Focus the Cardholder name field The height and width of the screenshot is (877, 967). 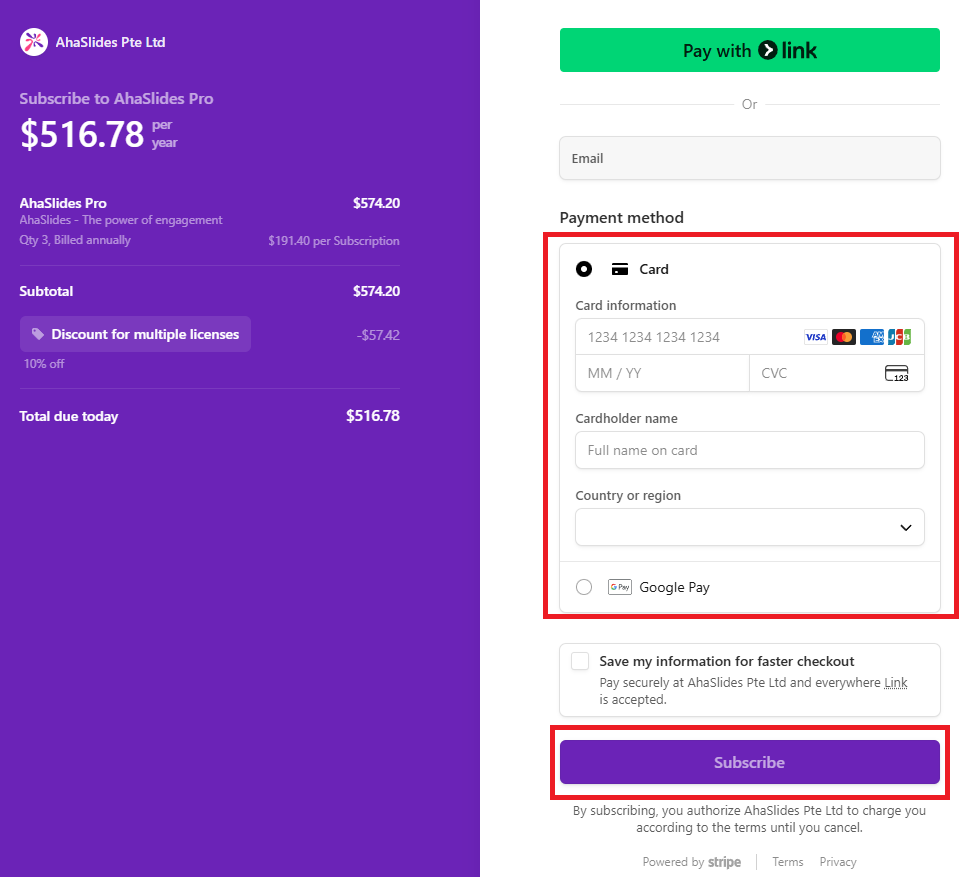(750, 450)
